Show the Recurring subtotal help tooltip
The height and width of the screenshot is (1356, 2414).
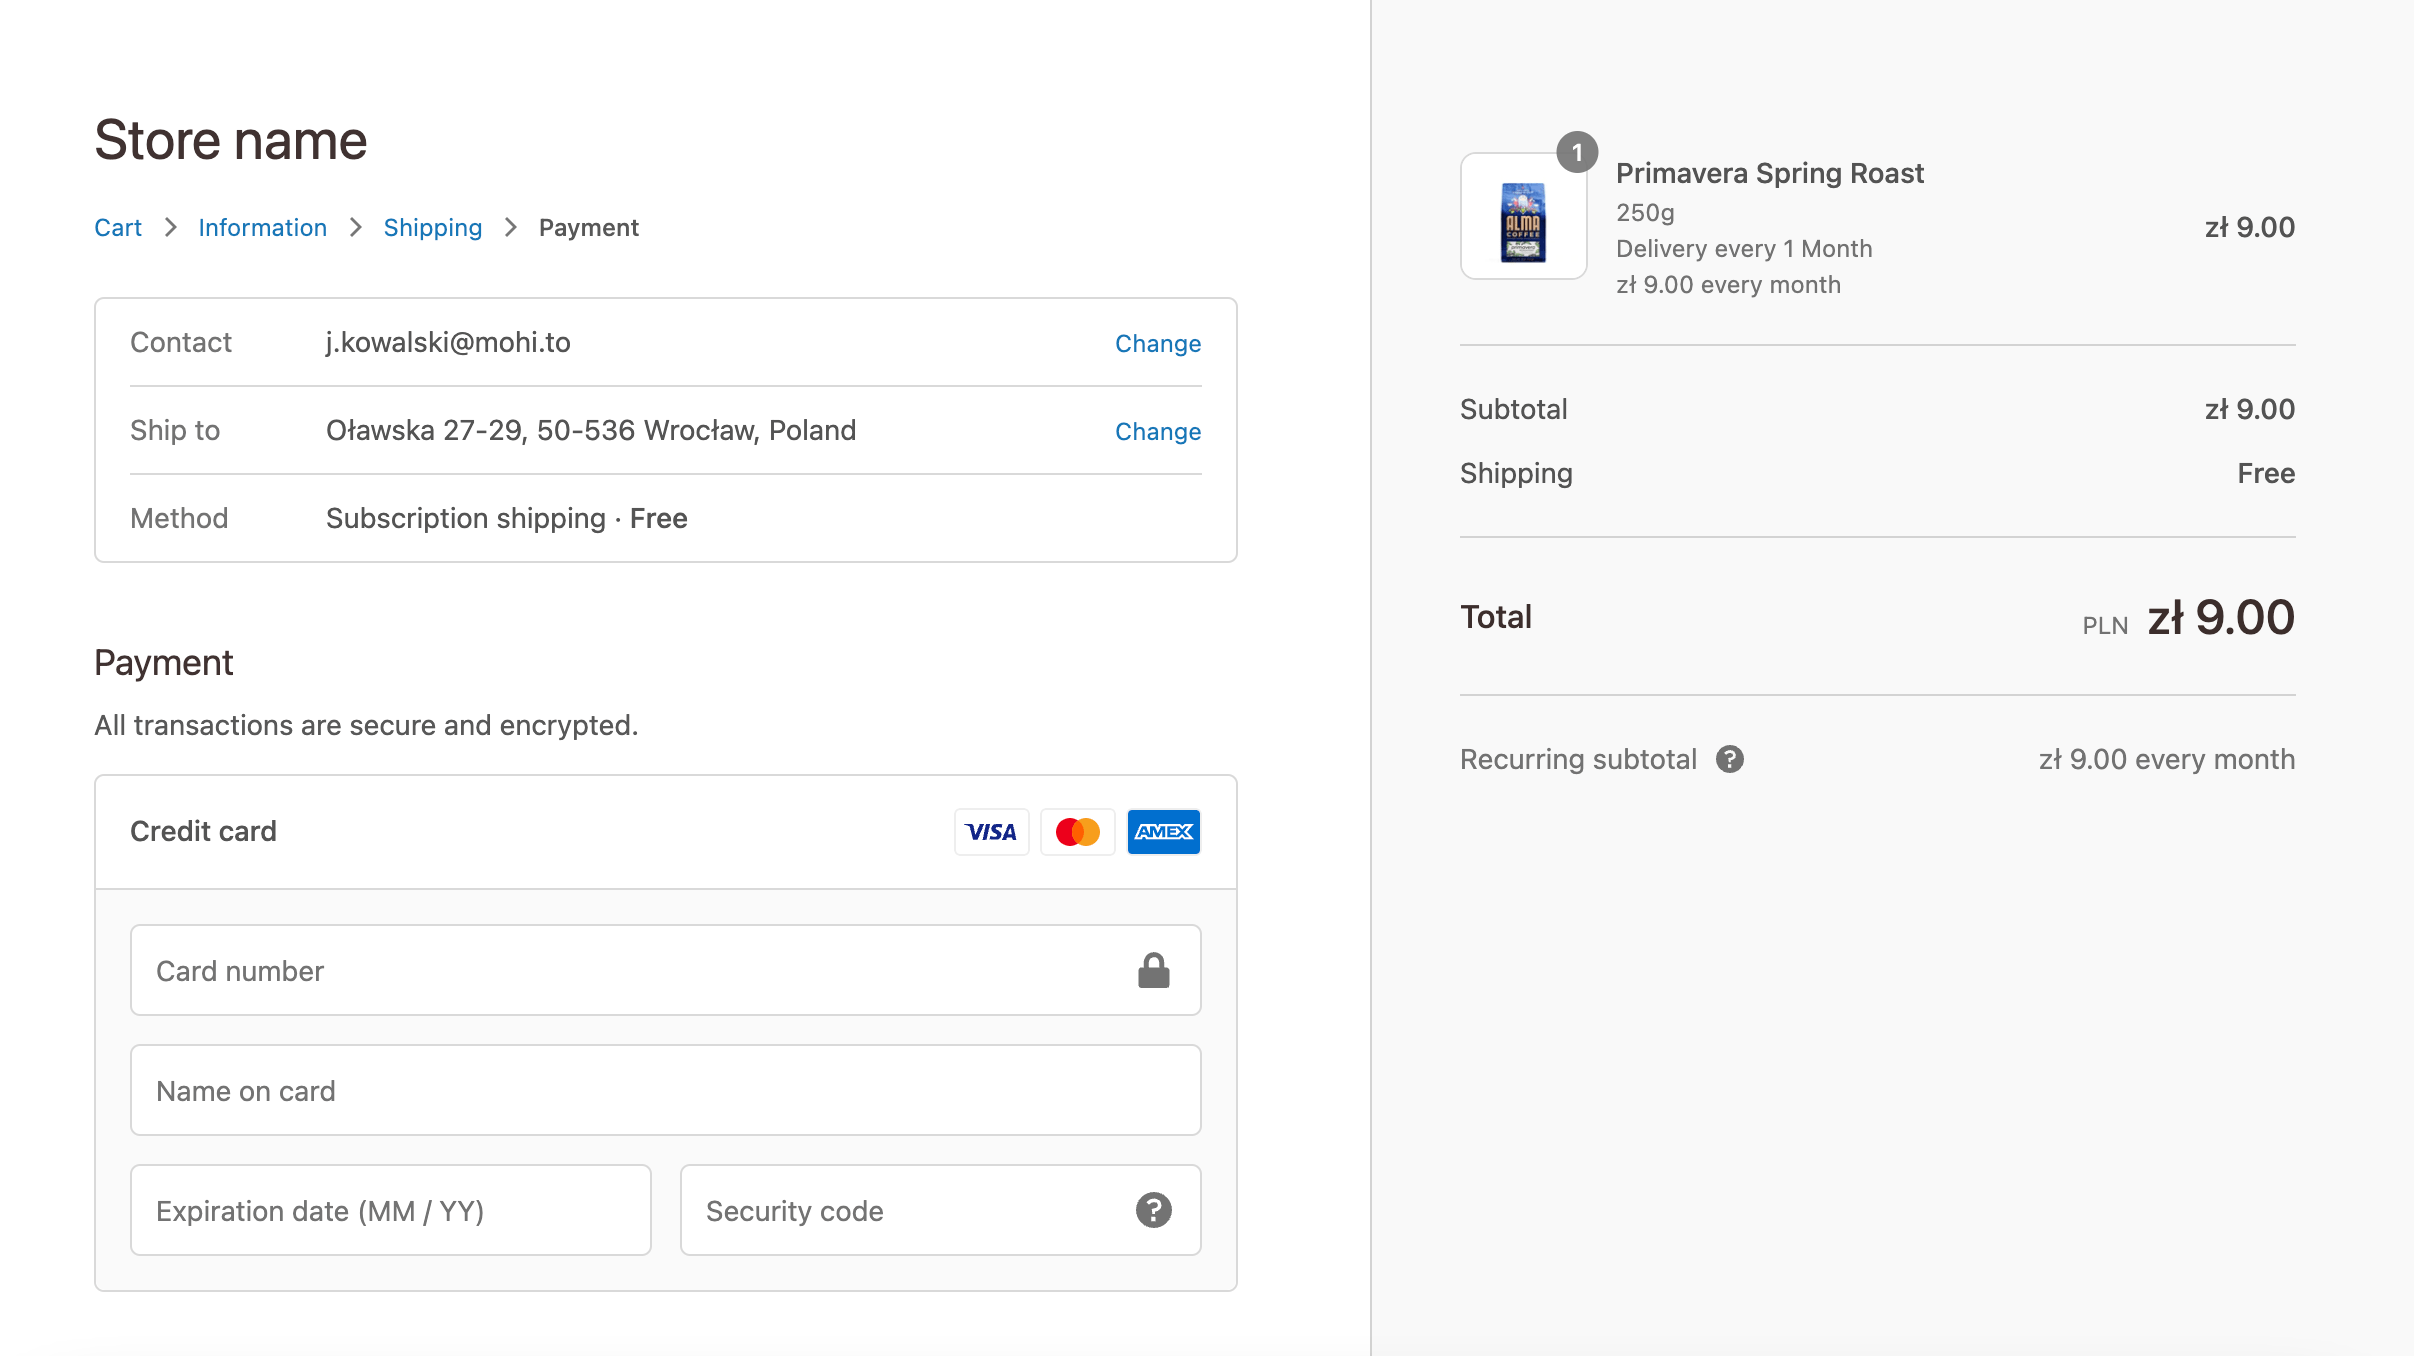[1729, 759]
